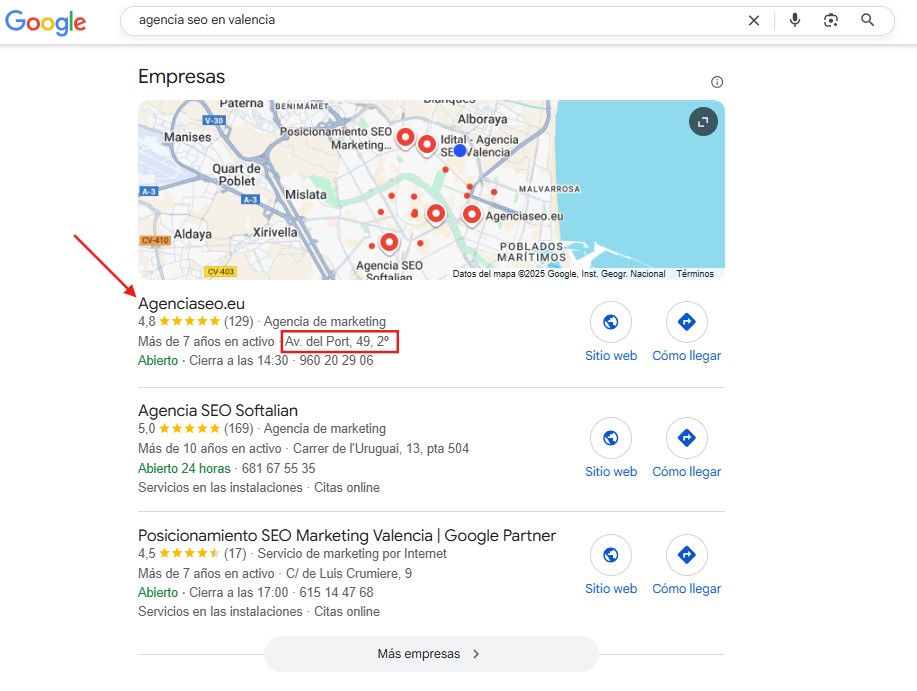Click the blue current-location dot on map
Viewport: 917px width, 691px height.
(x=460, y=151)
